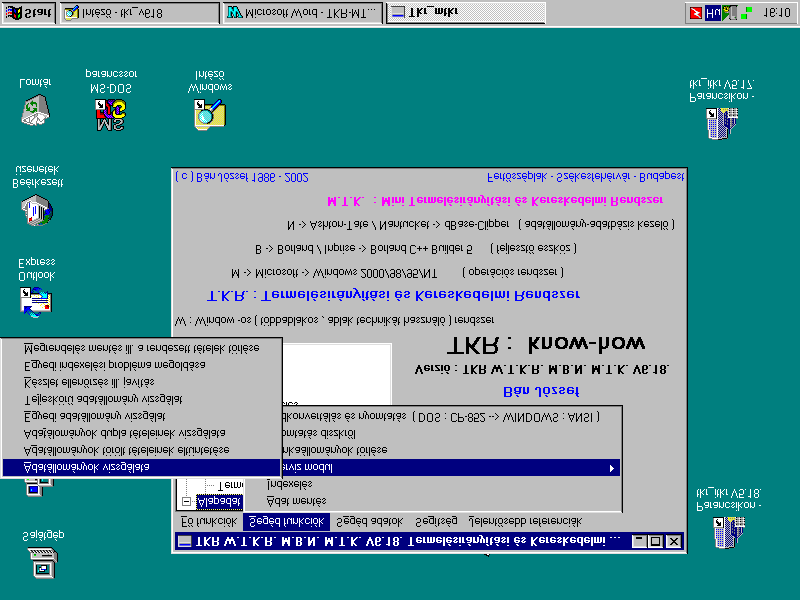
Task: Choose the állományok törlése menu entry
Action: coord(451,450)
